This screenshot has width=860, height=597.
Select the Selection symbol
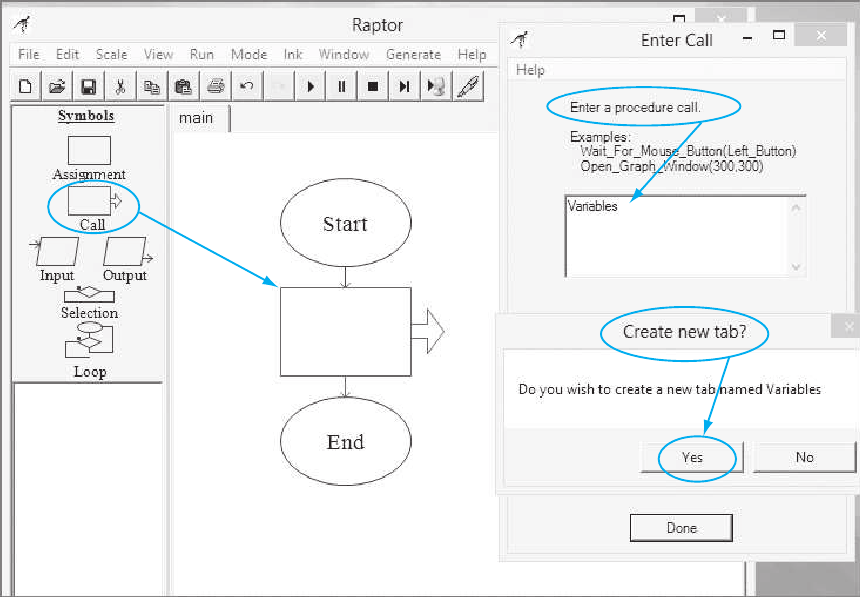click(x=89, y=296)
